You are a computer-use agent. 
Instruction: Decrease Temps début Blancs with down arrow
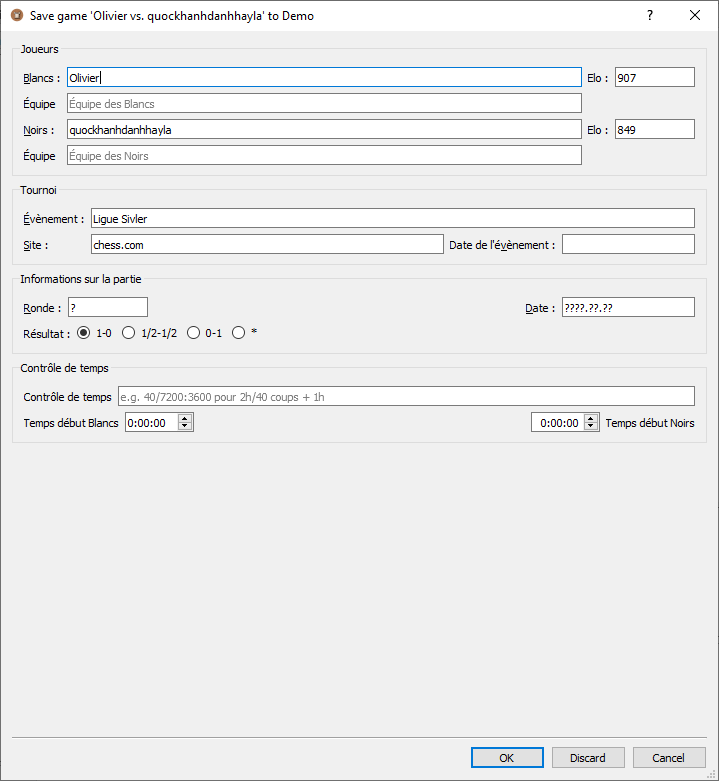(x=184, y=427)
